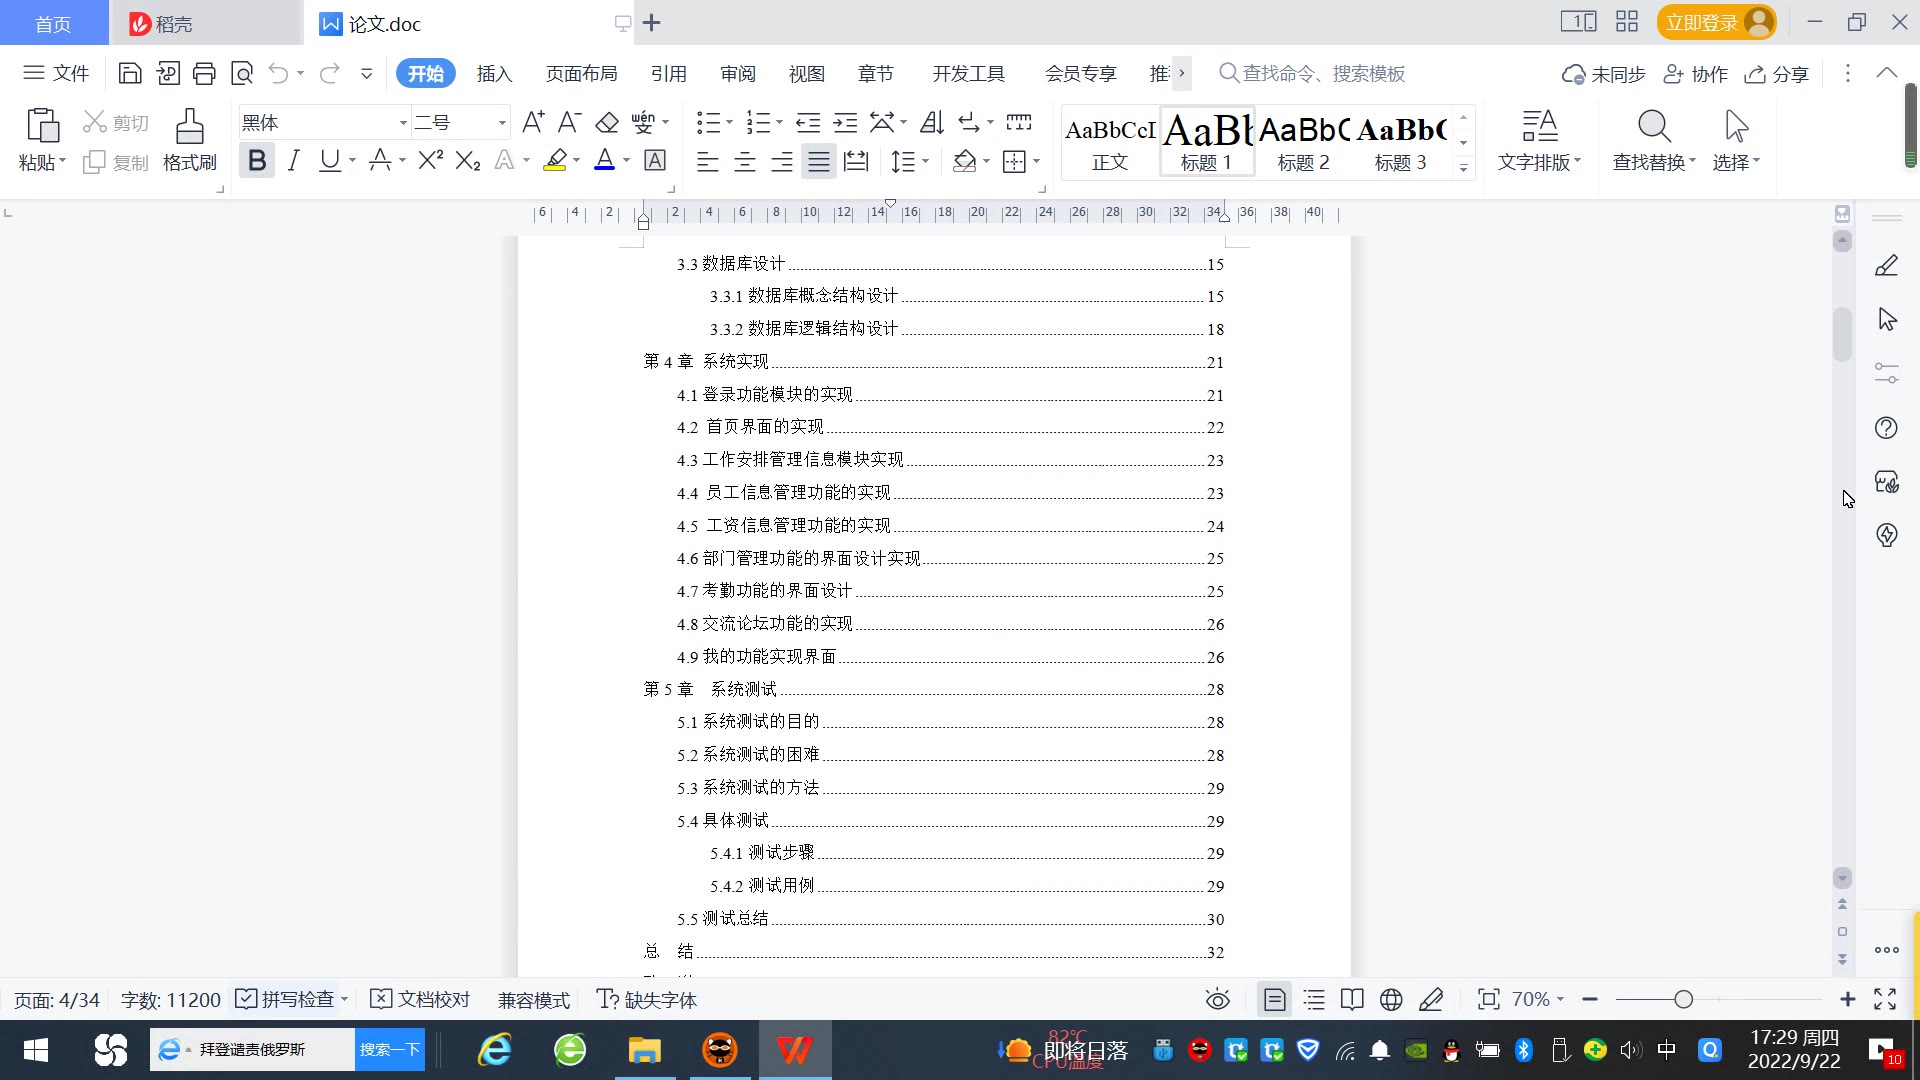Open the font size dropdown (二号)
This screenshot has height=1080, width=1920.
[502, 123]
